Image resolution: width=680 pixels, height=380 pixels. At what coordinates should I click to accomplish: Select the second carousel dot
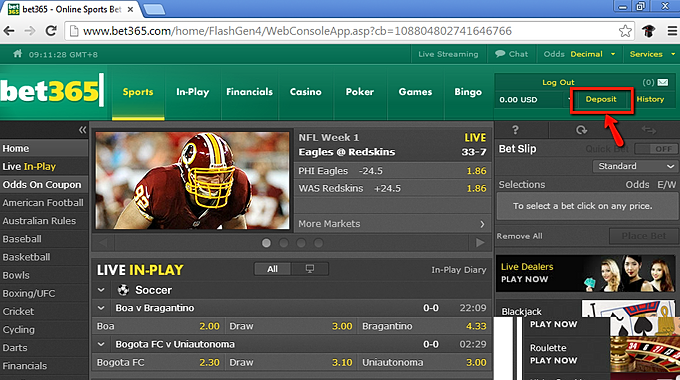284,243
